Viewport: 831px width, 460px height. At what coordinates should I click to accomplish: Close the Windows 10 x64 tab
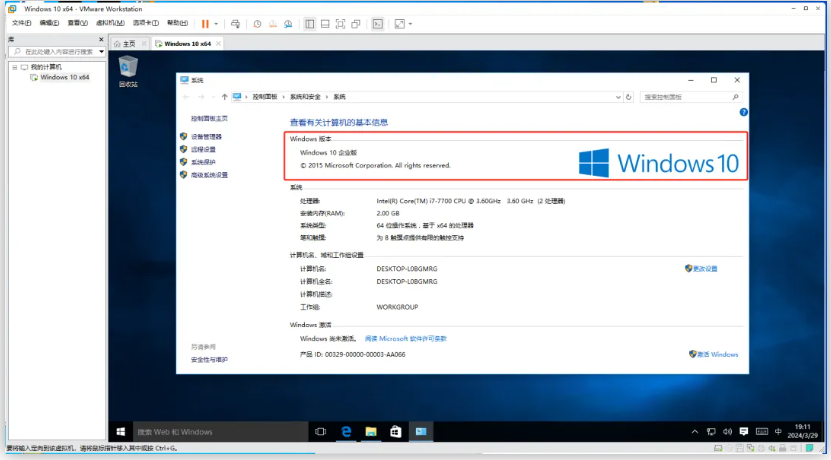(x=218, y=43)
